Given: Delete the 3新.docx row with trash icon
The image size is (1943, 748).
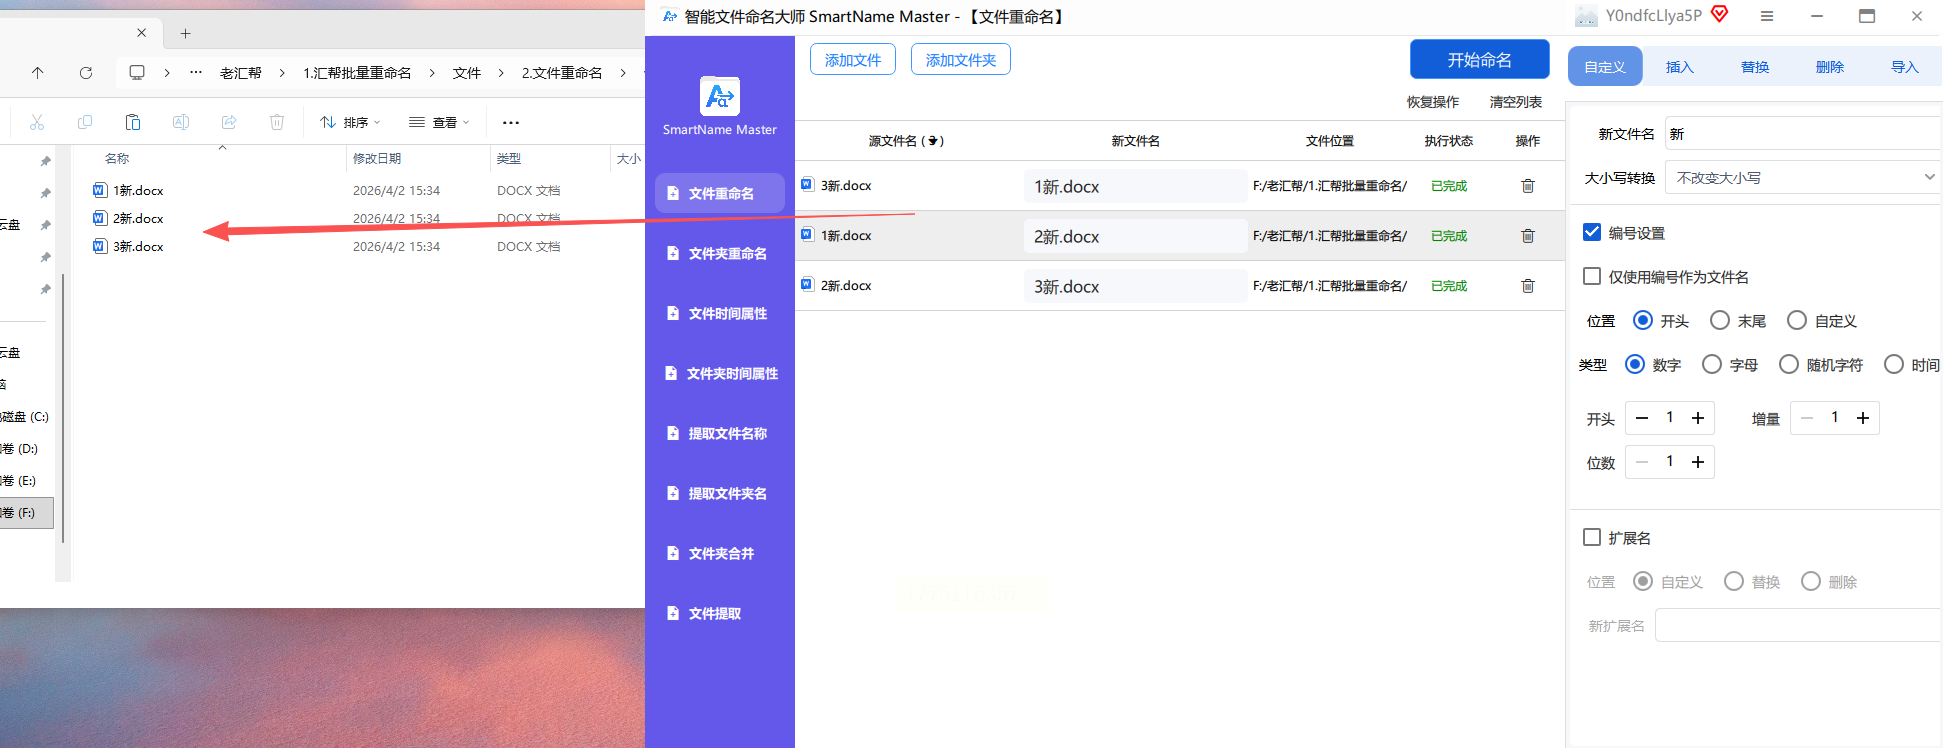Looking at the screenshot, I should point(1527,186).
